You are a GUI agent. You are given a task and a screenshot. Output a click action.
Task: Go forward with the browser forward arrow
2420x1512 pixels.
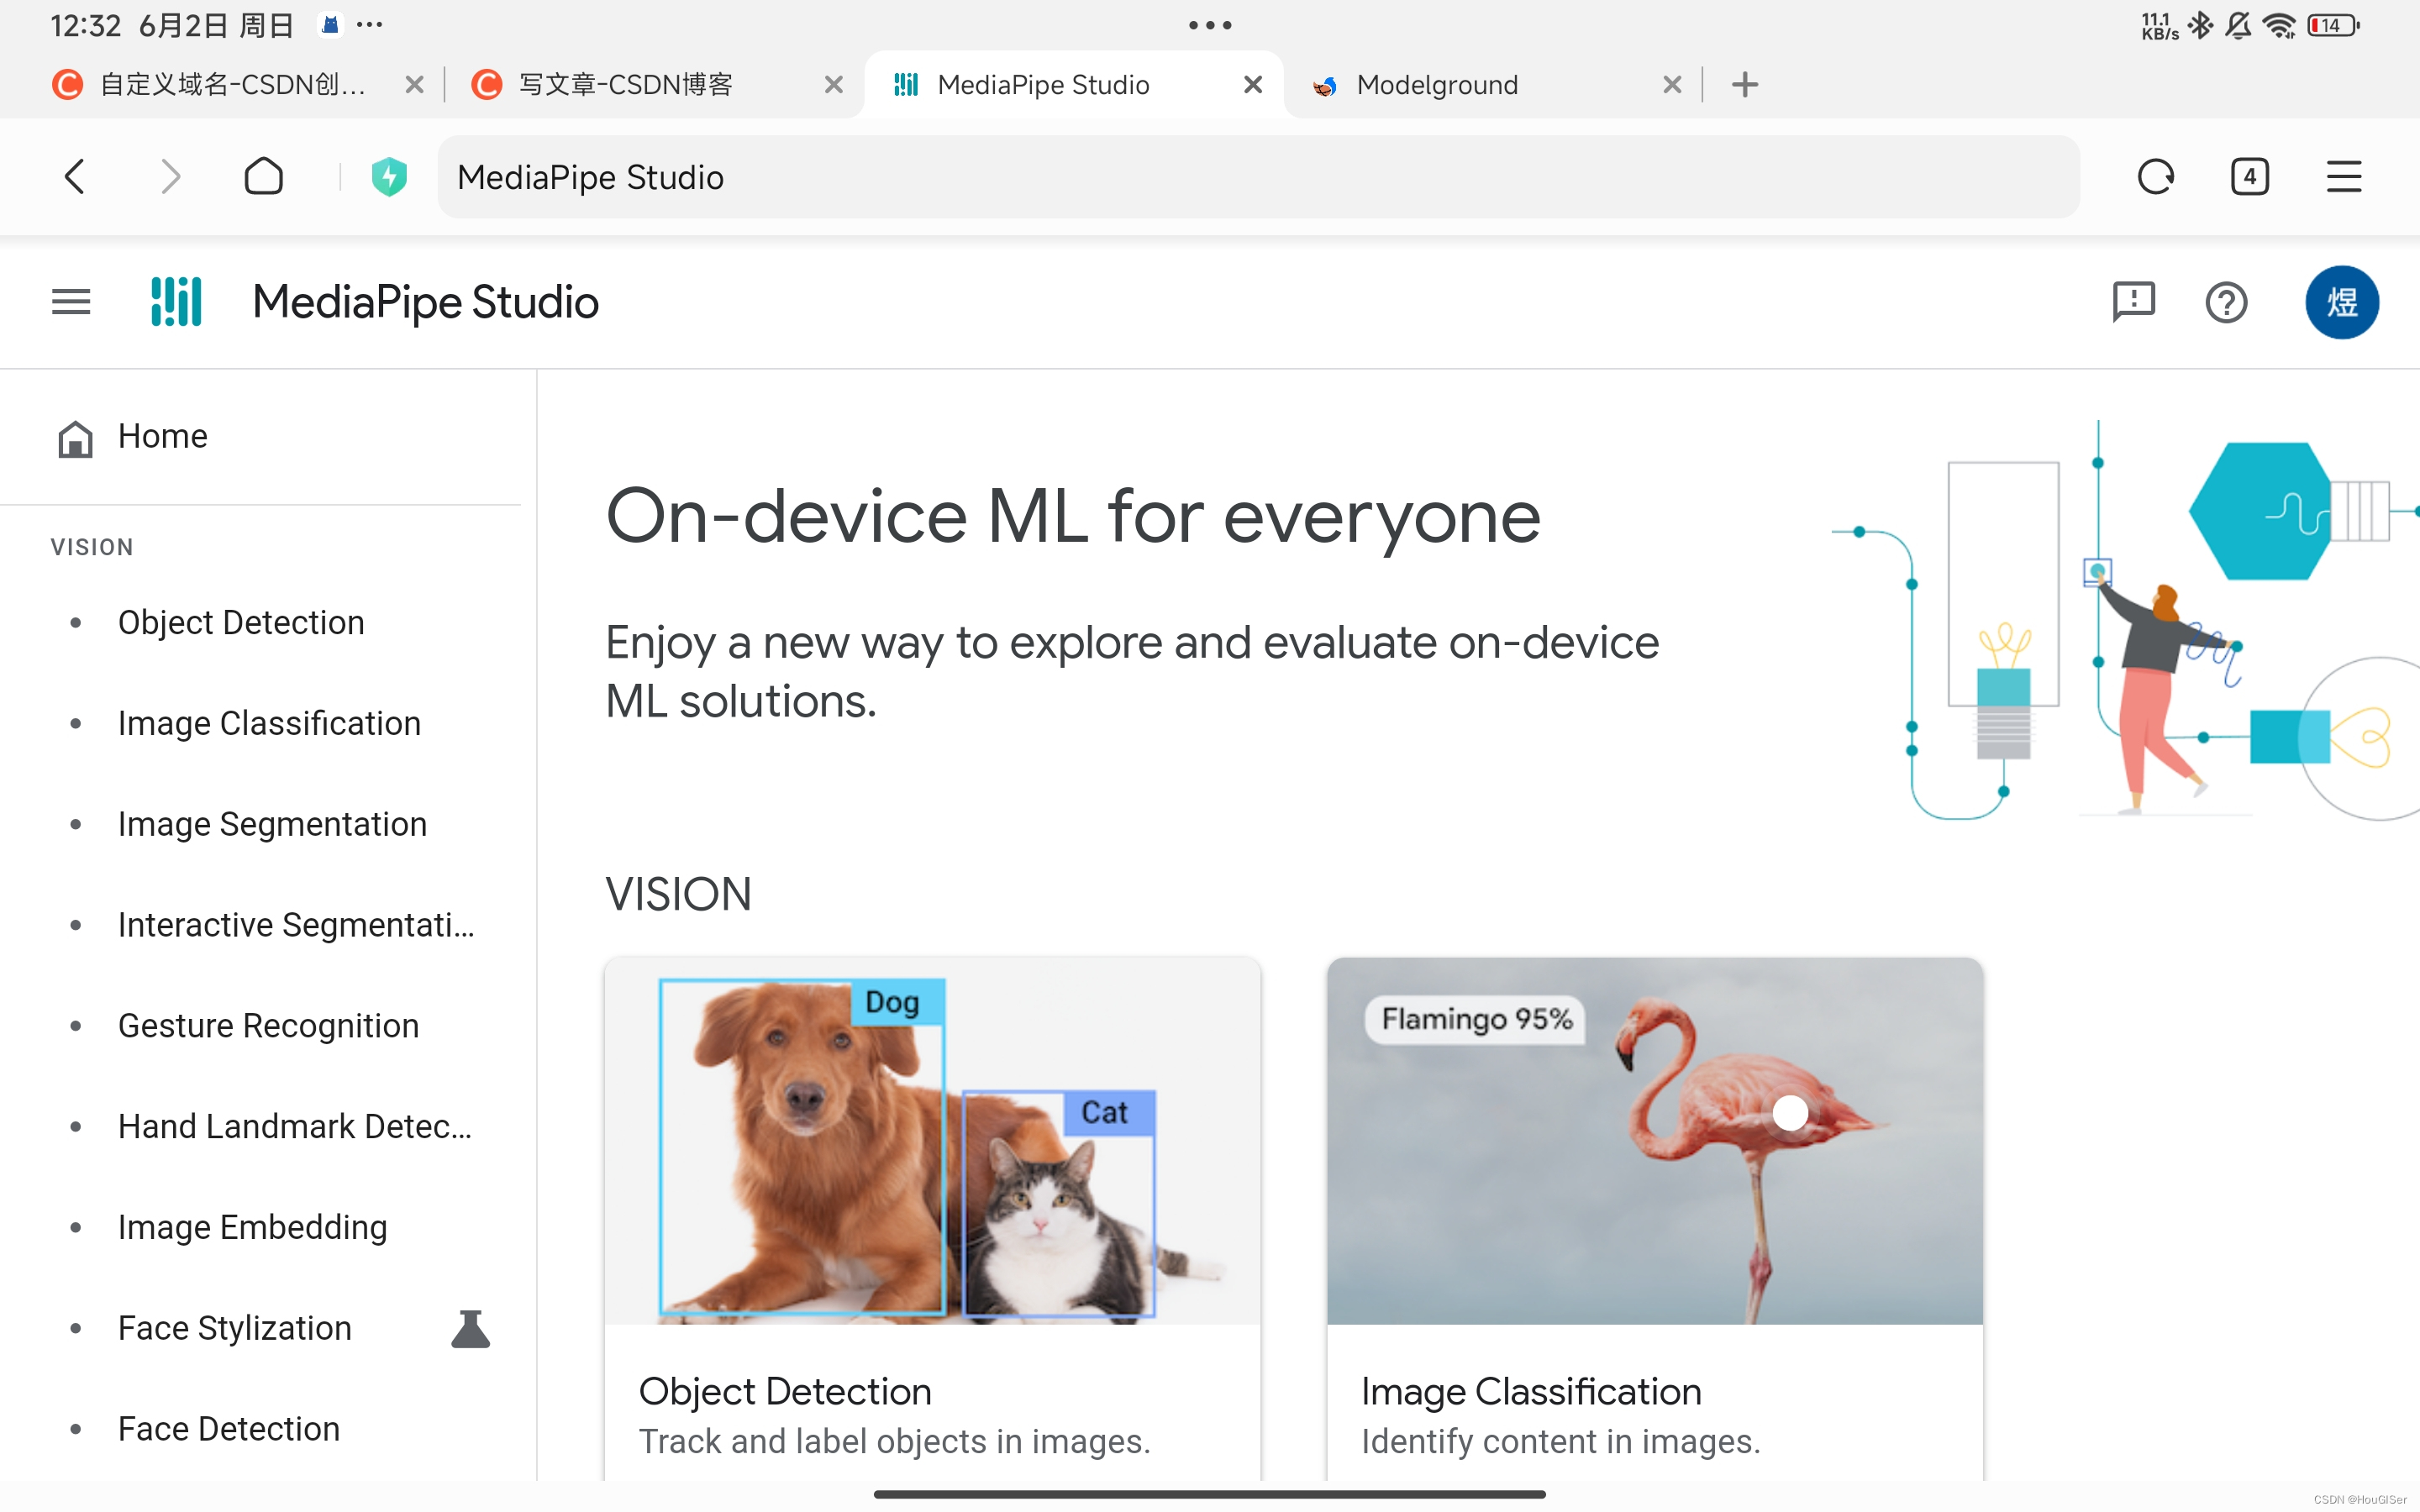(170, 177)
